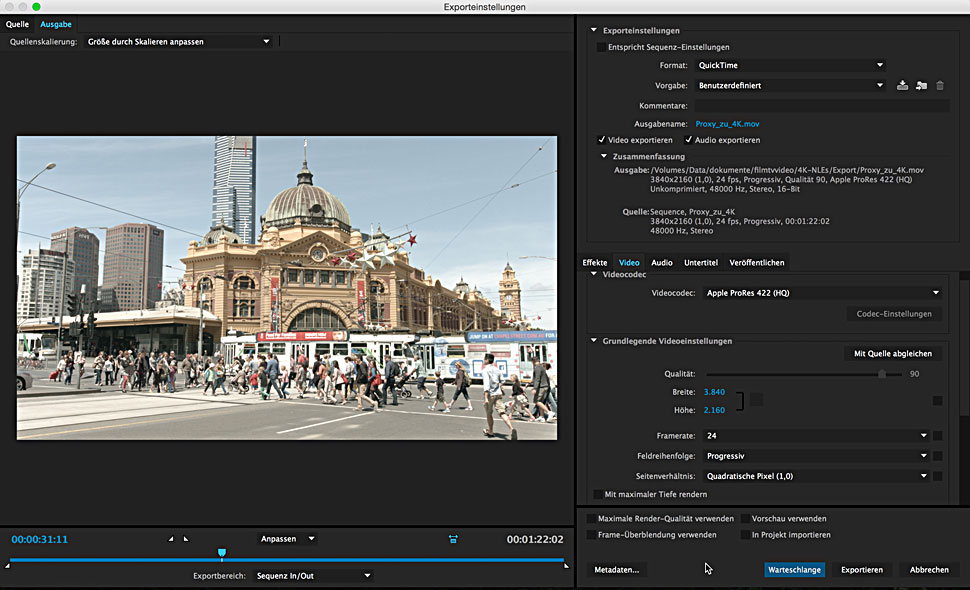Click the save preset icon next to Vorgabe
Viewport: 970px width, 590px height.
coord(902,86)
